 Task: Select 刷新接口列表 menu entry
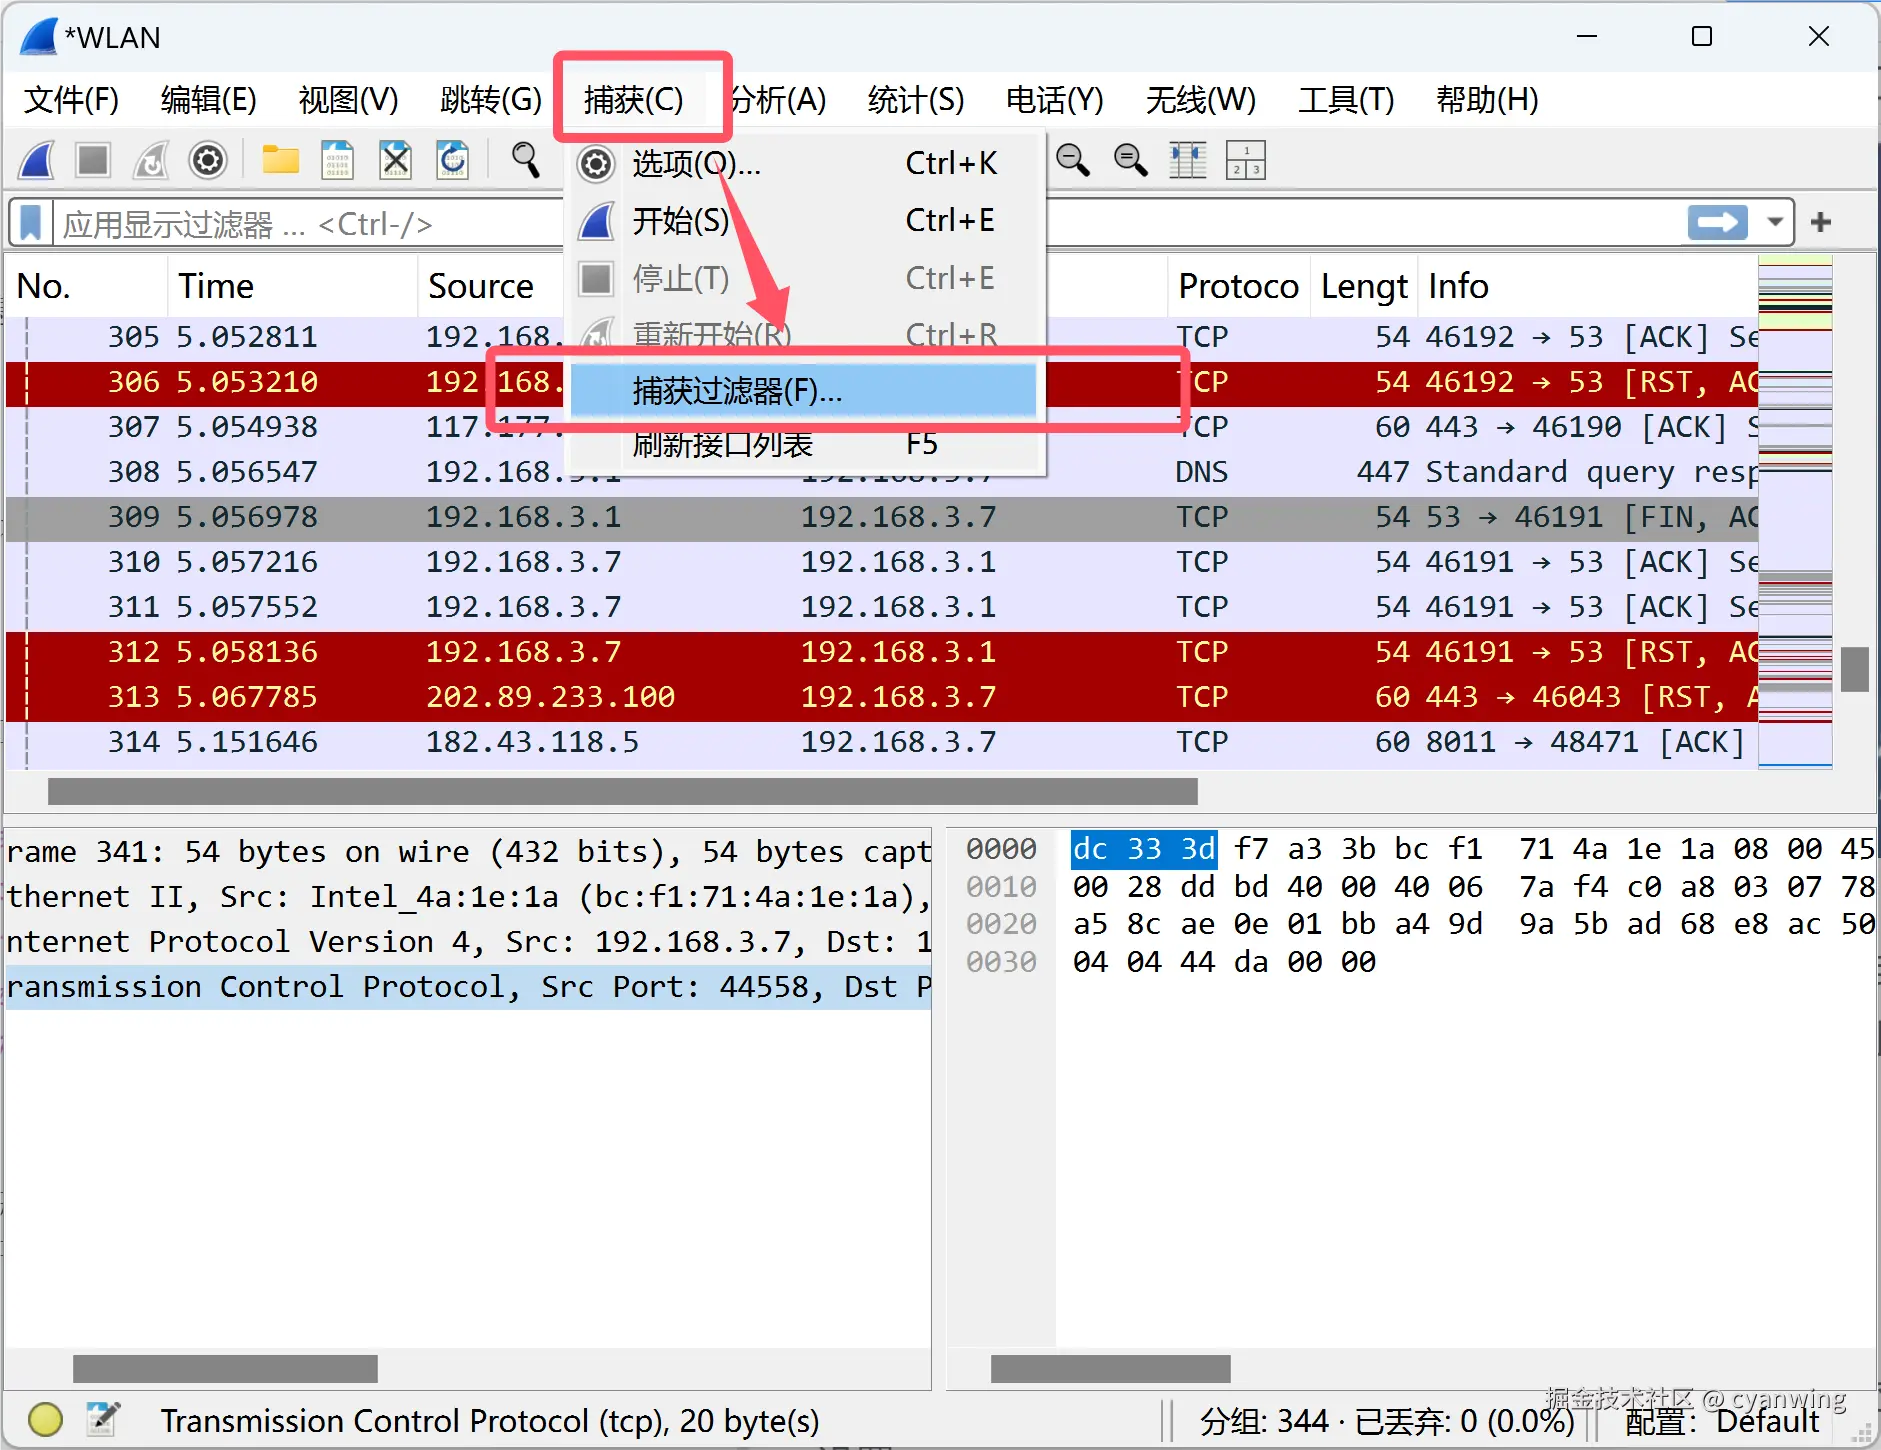(806, 444)
